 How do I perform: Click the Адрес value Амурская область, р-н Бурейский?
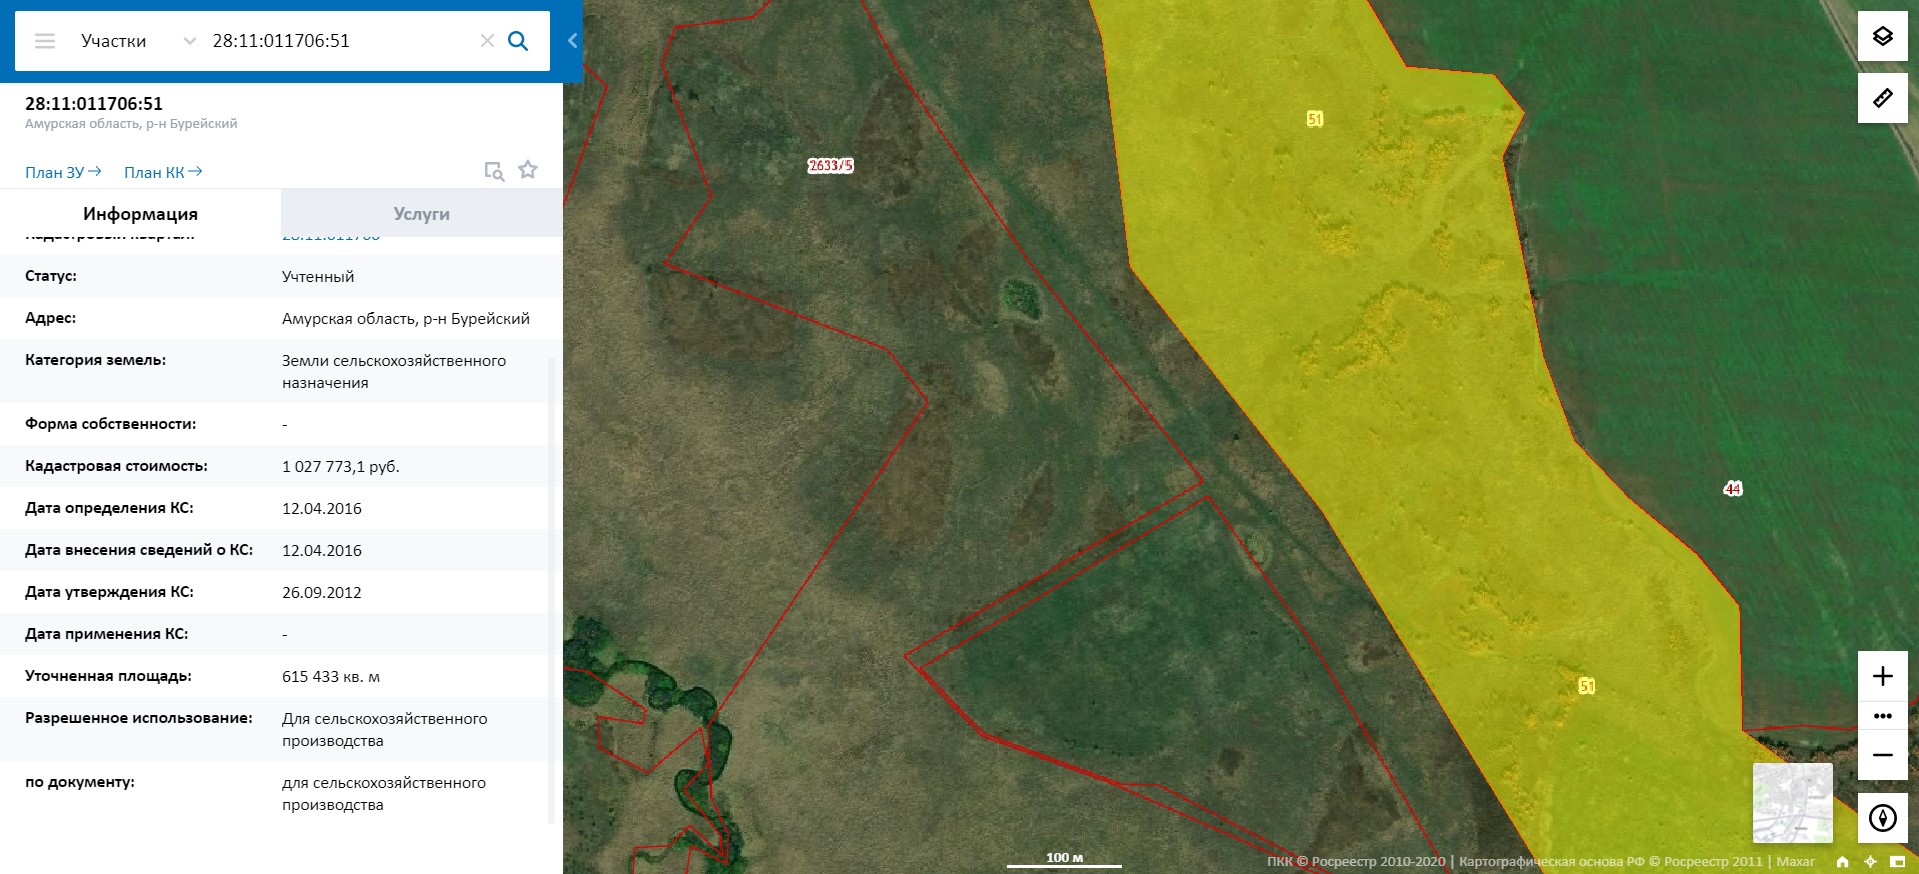(406, 318)
